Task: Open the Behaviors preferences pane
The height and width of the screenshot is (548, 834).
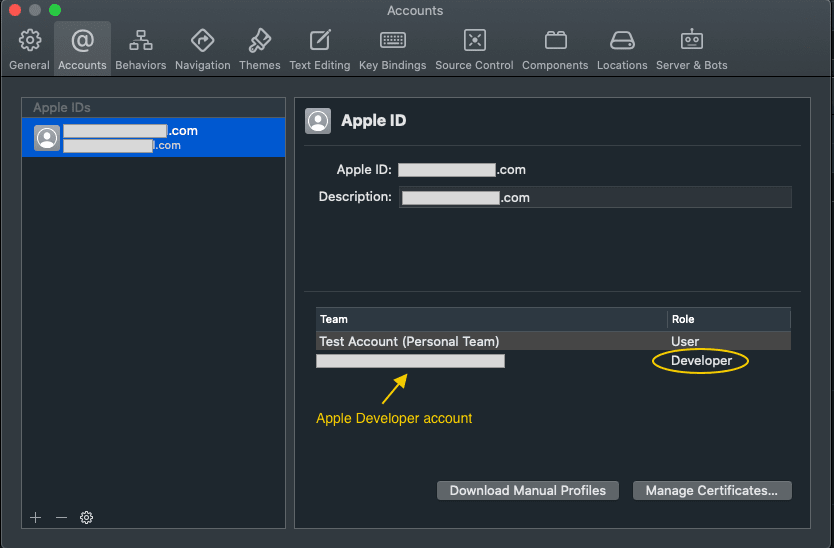Action: coord(140,49)
